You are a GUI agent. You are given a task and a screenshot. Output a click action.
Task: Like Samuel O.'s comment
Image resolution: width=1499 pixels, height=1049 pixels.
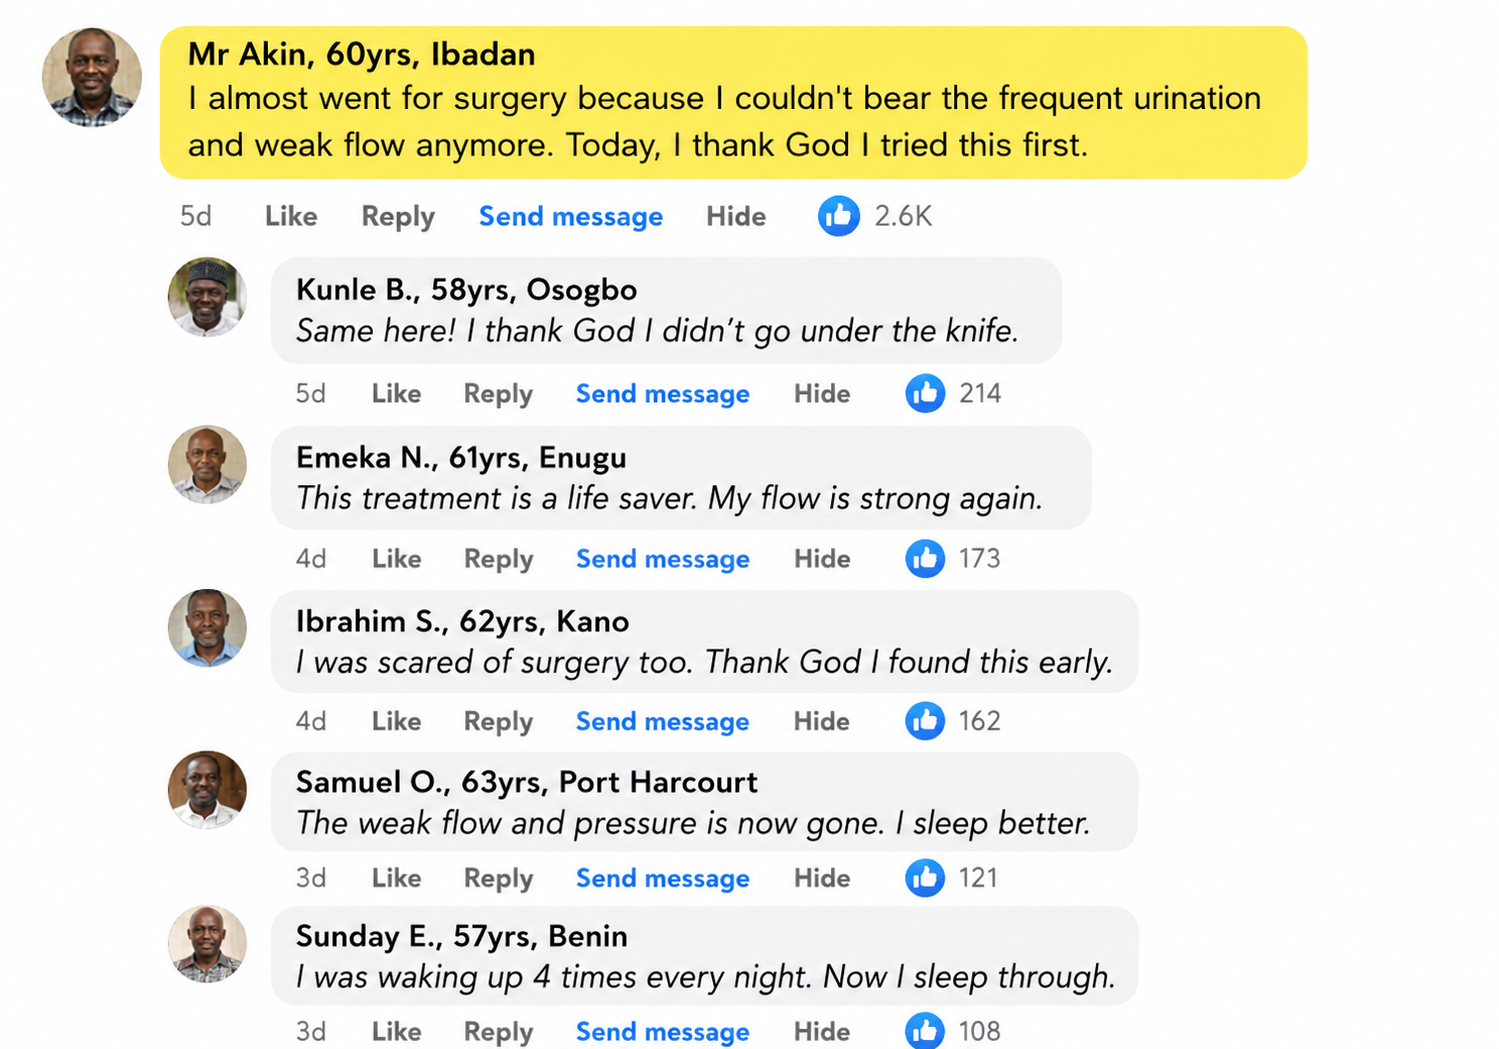click(x=396, y=878)
